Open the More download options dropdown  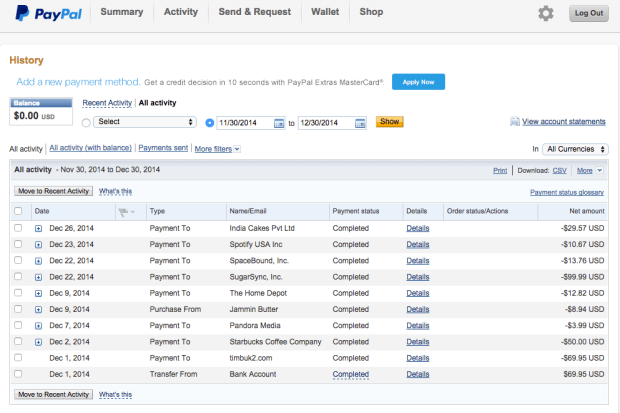pyautogui.click(x=590, y=171)
